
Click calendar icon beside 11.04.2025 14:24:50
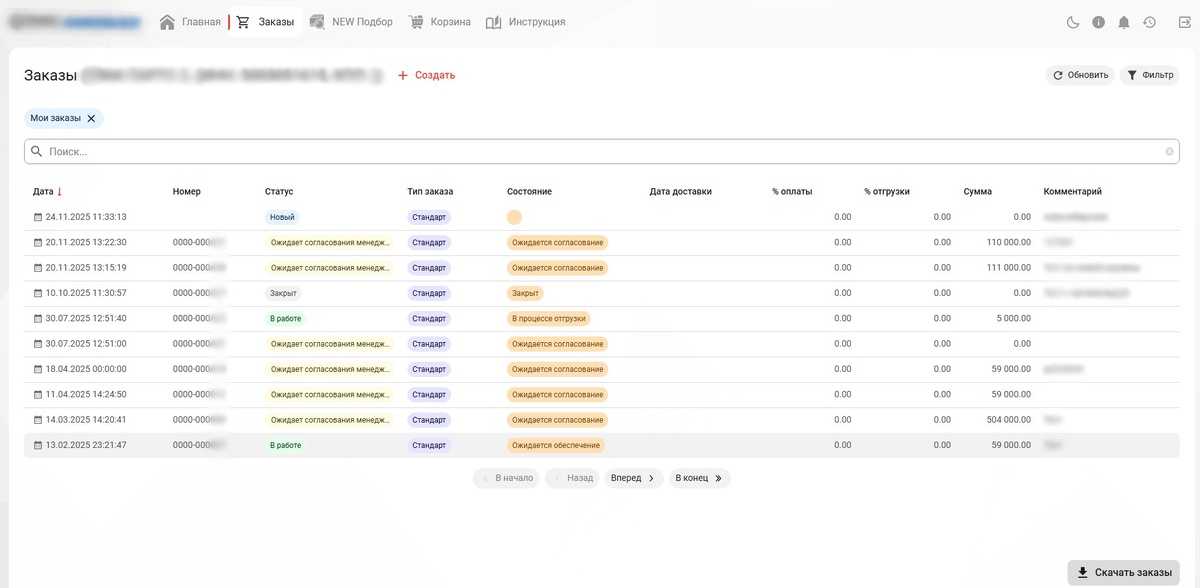coord(38,394)
